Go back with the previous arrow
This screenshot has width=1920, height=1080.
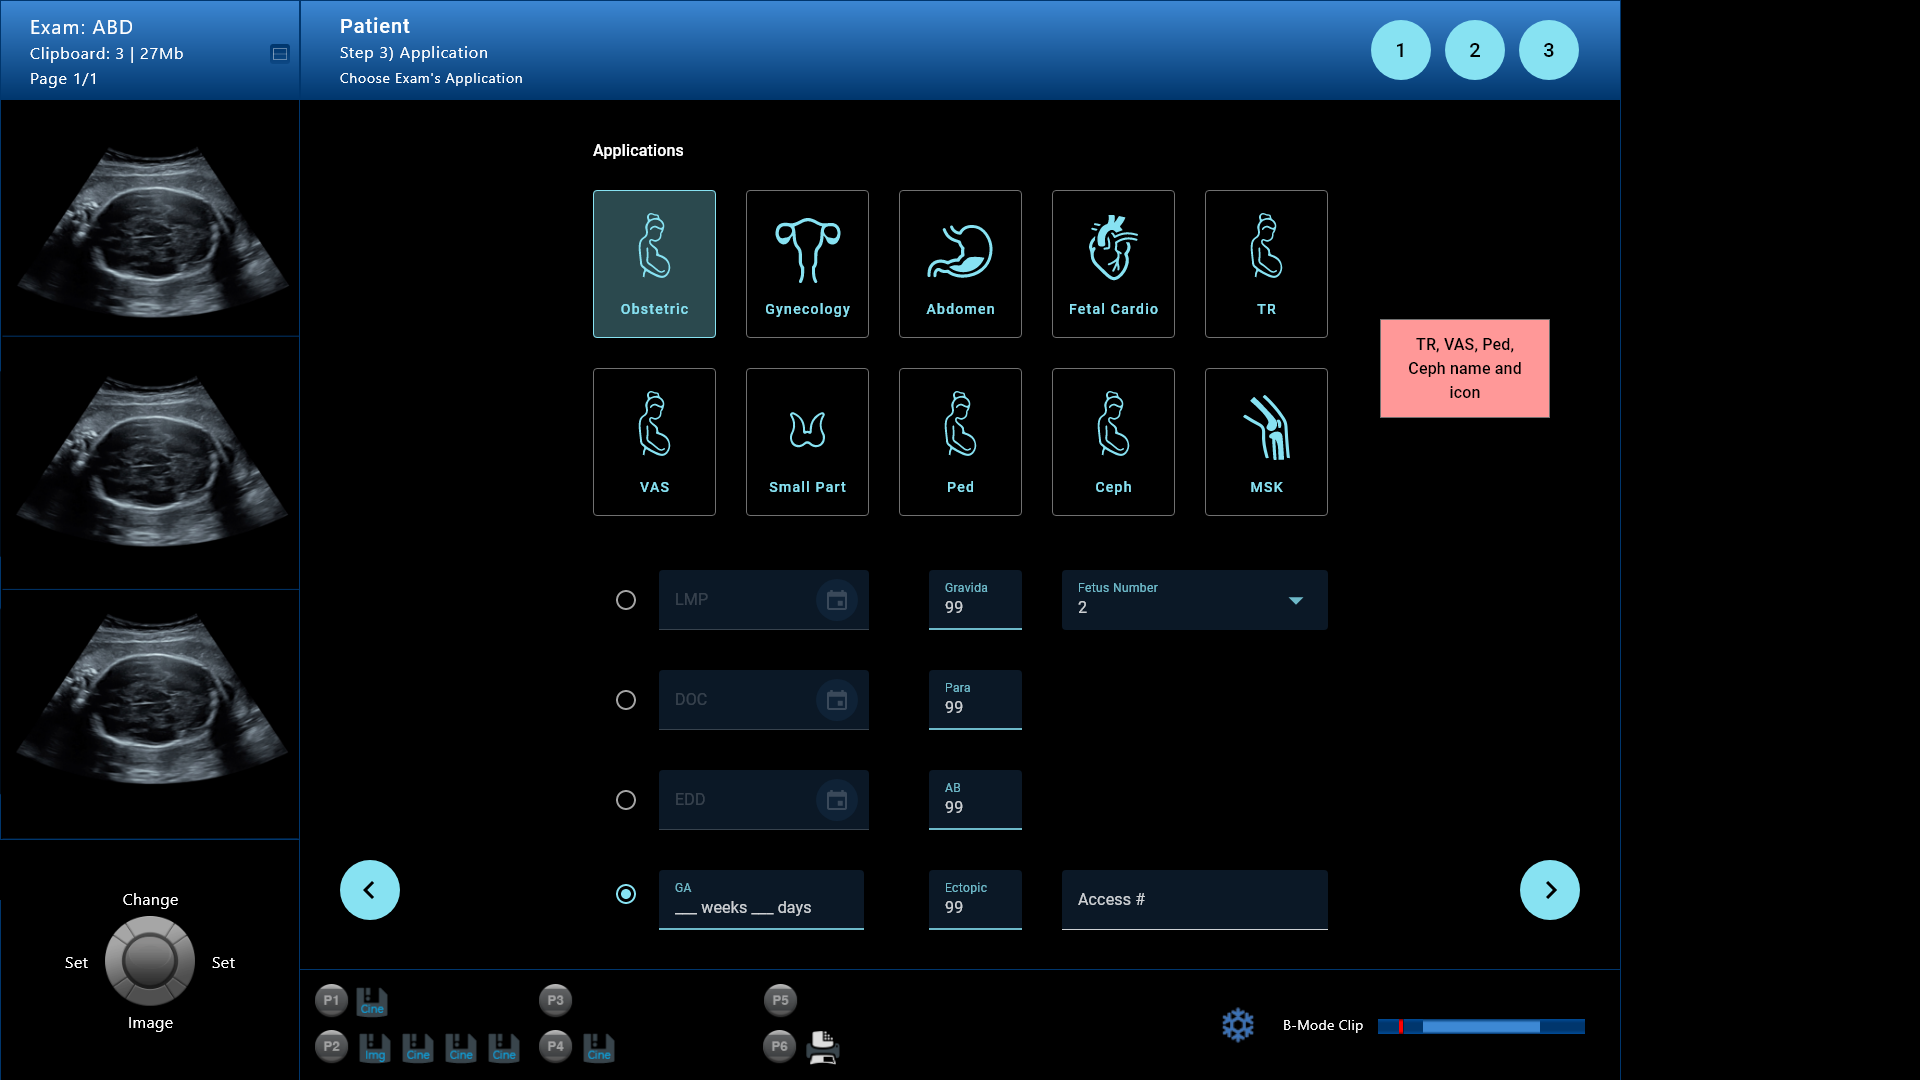pos(369,890)
